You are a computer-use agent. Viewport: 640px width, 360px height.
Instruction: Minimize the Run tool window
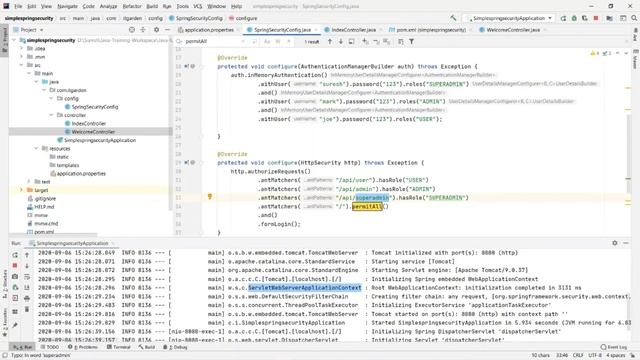tap(626, 243)
